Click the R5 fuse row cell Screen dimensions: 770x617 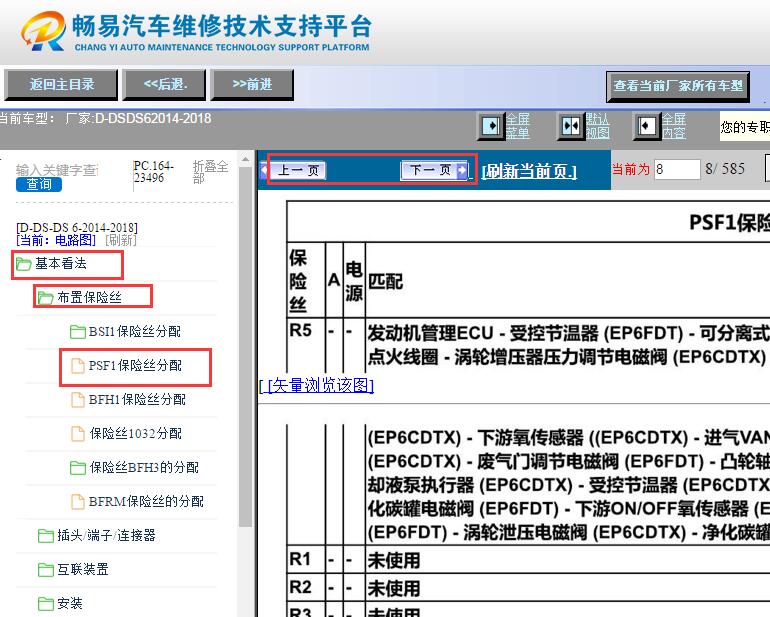[301, 330]
